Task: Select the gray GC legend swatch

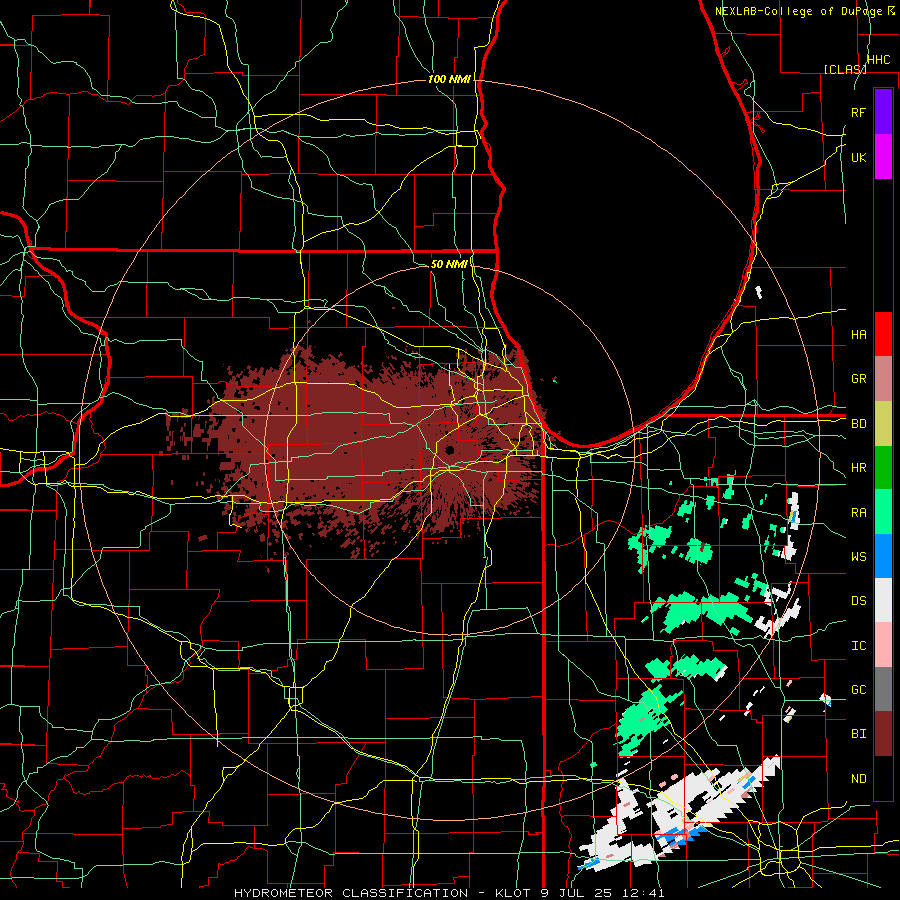Action: 883,689
